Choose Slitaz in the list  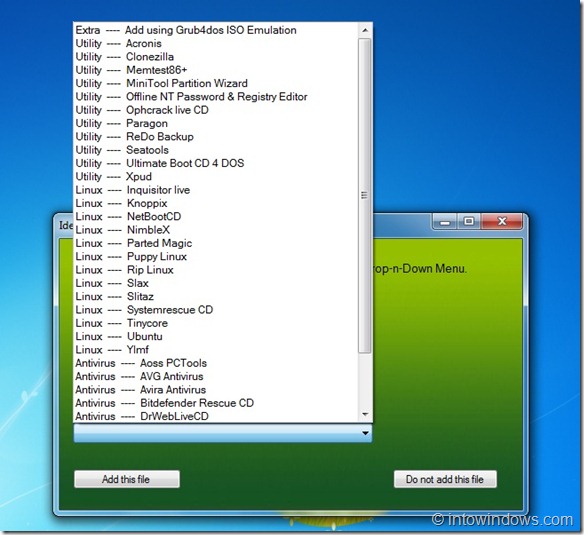[x=216, y=297]
